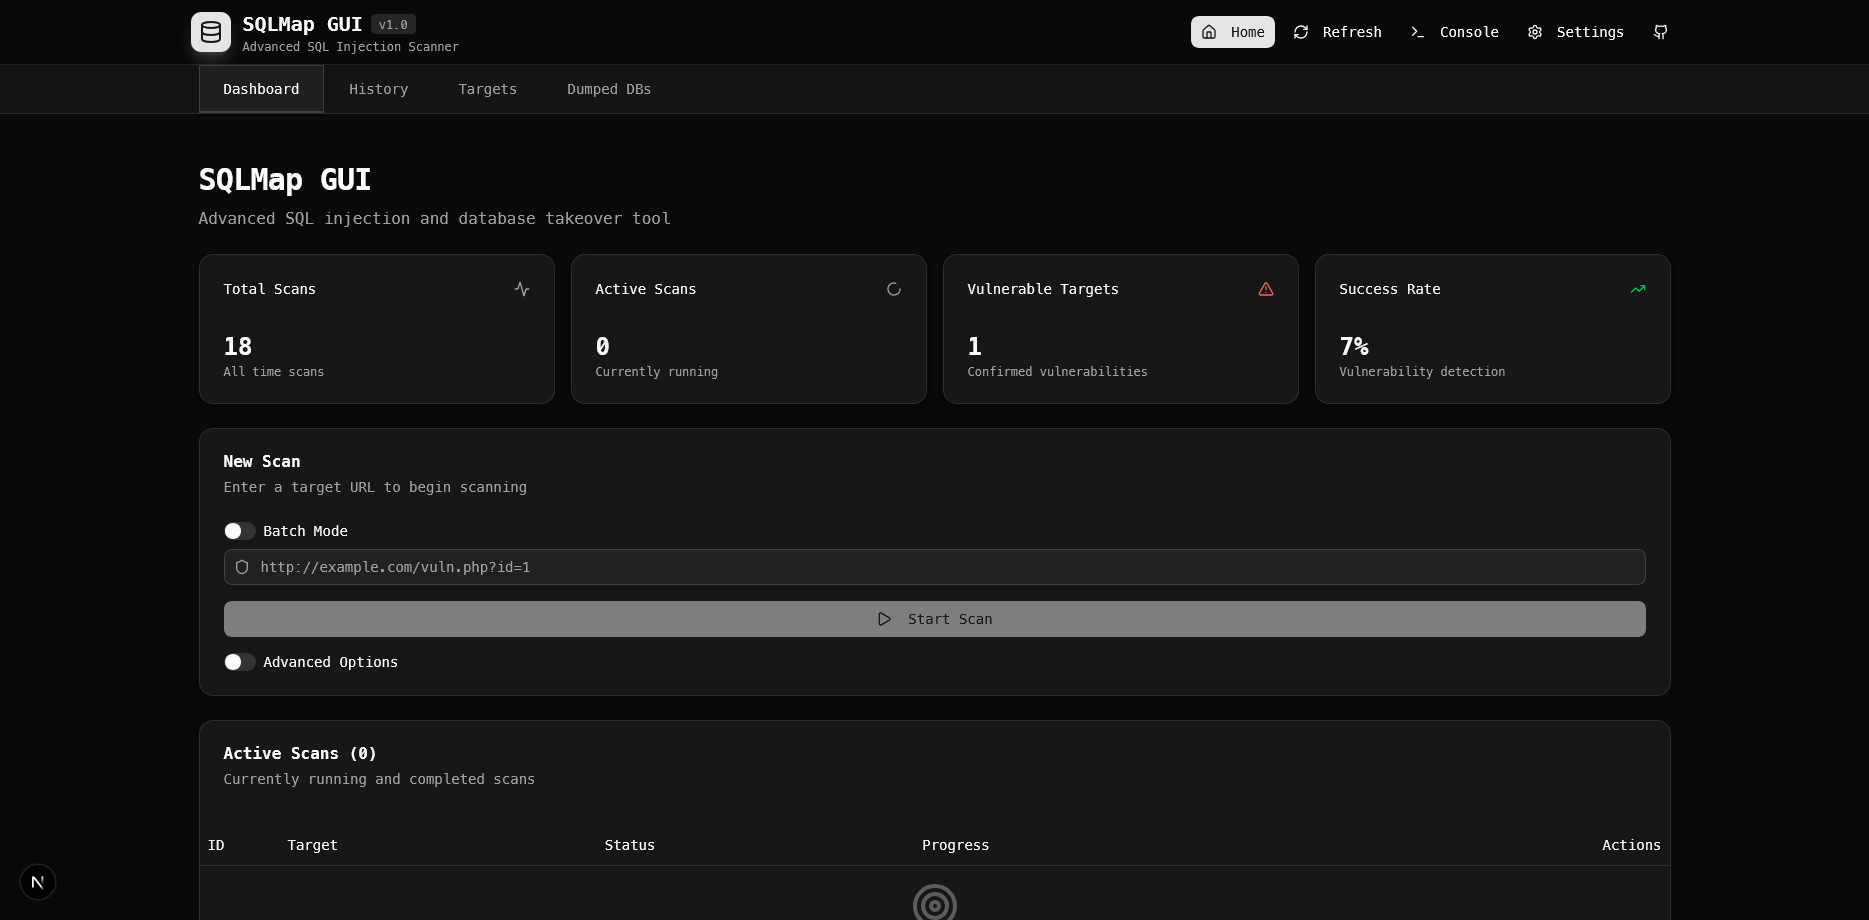Click the v1.0 version badge

(393, 24)
